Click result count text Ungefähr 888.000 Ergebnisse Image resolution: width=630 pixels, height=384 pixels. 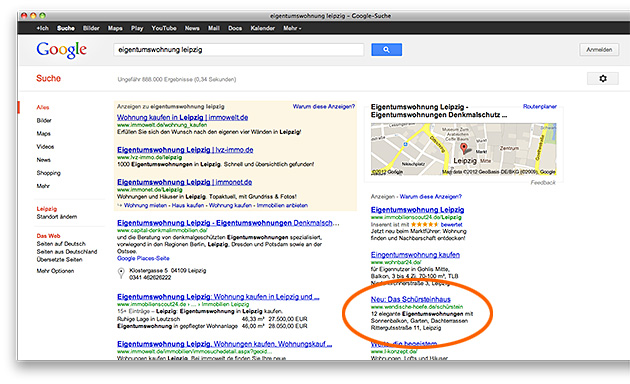point(176,80)
